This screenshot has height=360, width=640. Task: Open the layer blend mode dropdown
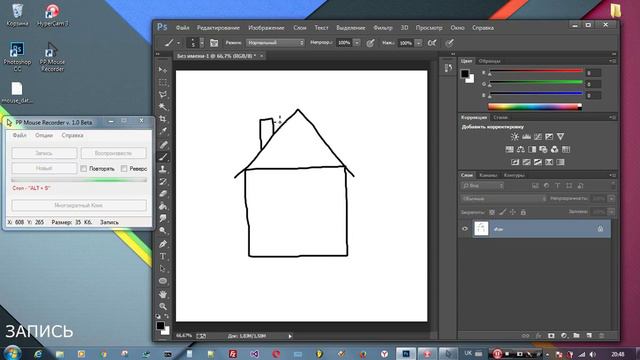(x=503, y=199)
